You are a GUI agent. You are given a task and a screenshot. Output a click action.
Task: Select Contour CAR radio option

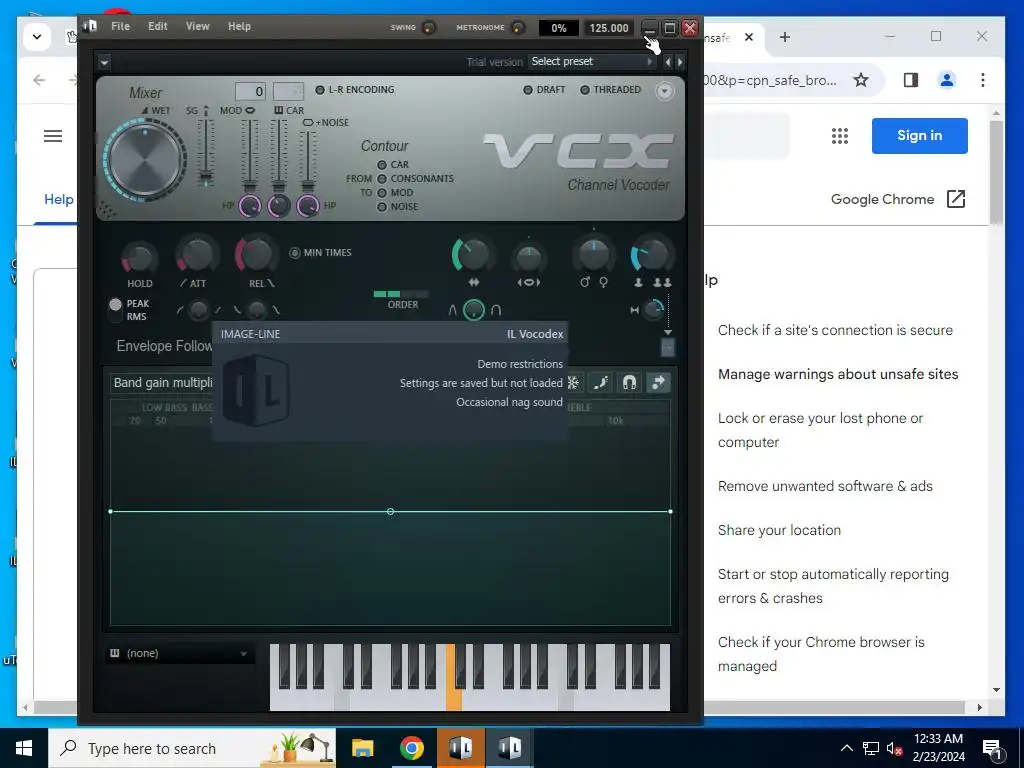pos(392,165)
